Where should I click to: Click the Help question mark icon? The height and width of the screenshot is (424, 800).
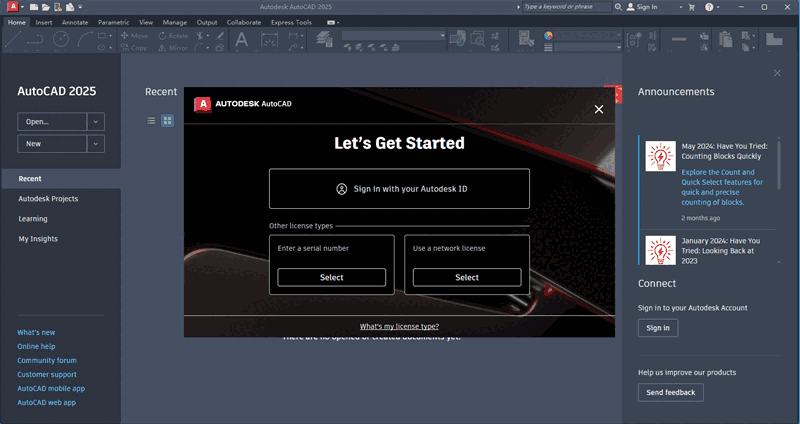tap(709, 7)
